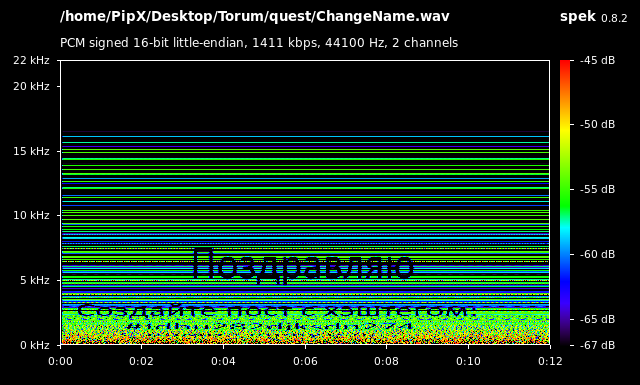Click the dB color gradient scale bar
640x385 pixels.
[565, 203]
